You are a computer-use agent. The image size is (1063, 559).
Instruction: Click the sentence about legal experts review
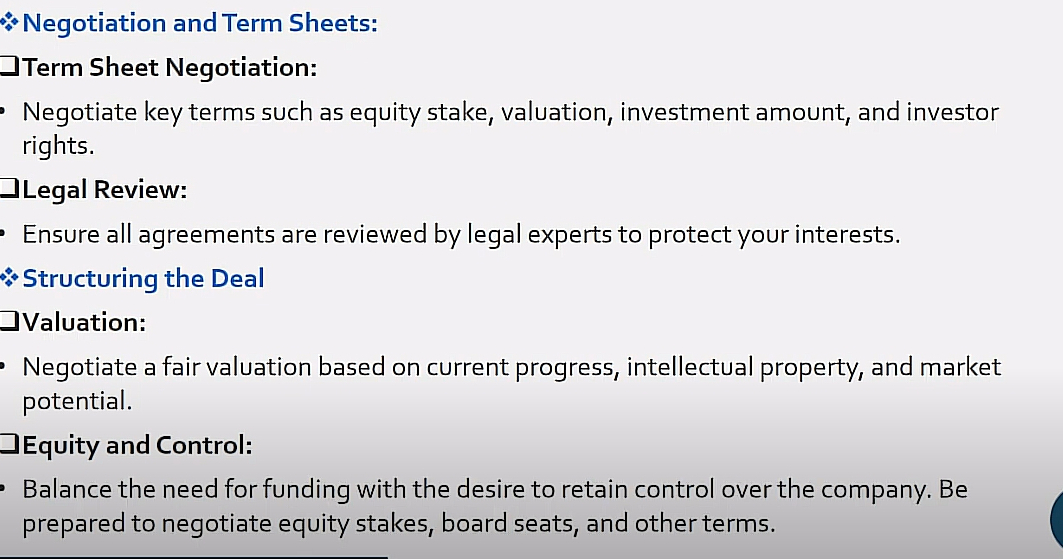coord(461,234)
